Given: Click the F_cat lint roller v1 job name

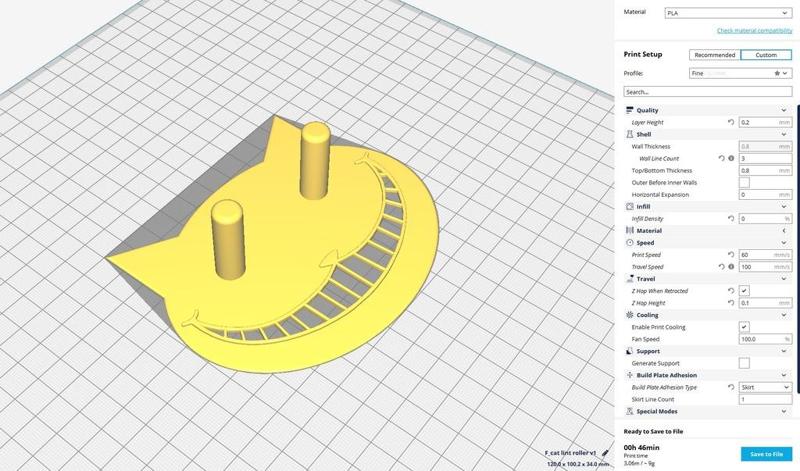Looking at the screenshot, I should coord(570,453).
